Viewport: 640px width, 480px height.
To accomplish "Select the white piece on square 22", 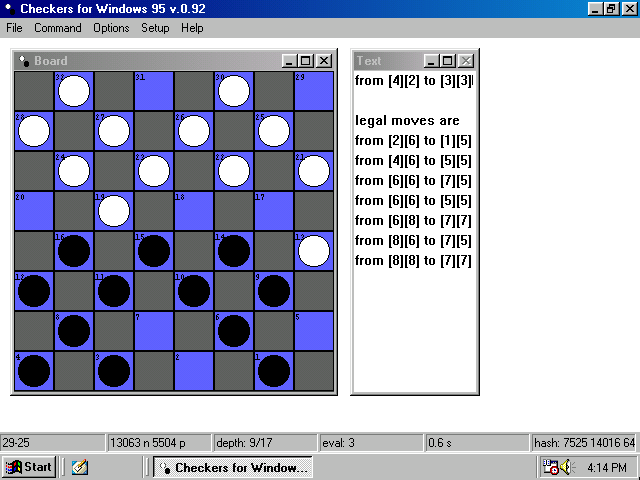I will pyautogui.click(x=234, y=171).
